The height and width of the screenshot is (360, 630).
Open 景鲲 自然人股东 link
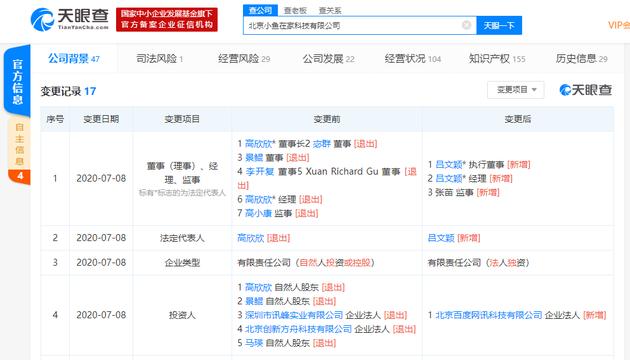(x=254, y=301)
